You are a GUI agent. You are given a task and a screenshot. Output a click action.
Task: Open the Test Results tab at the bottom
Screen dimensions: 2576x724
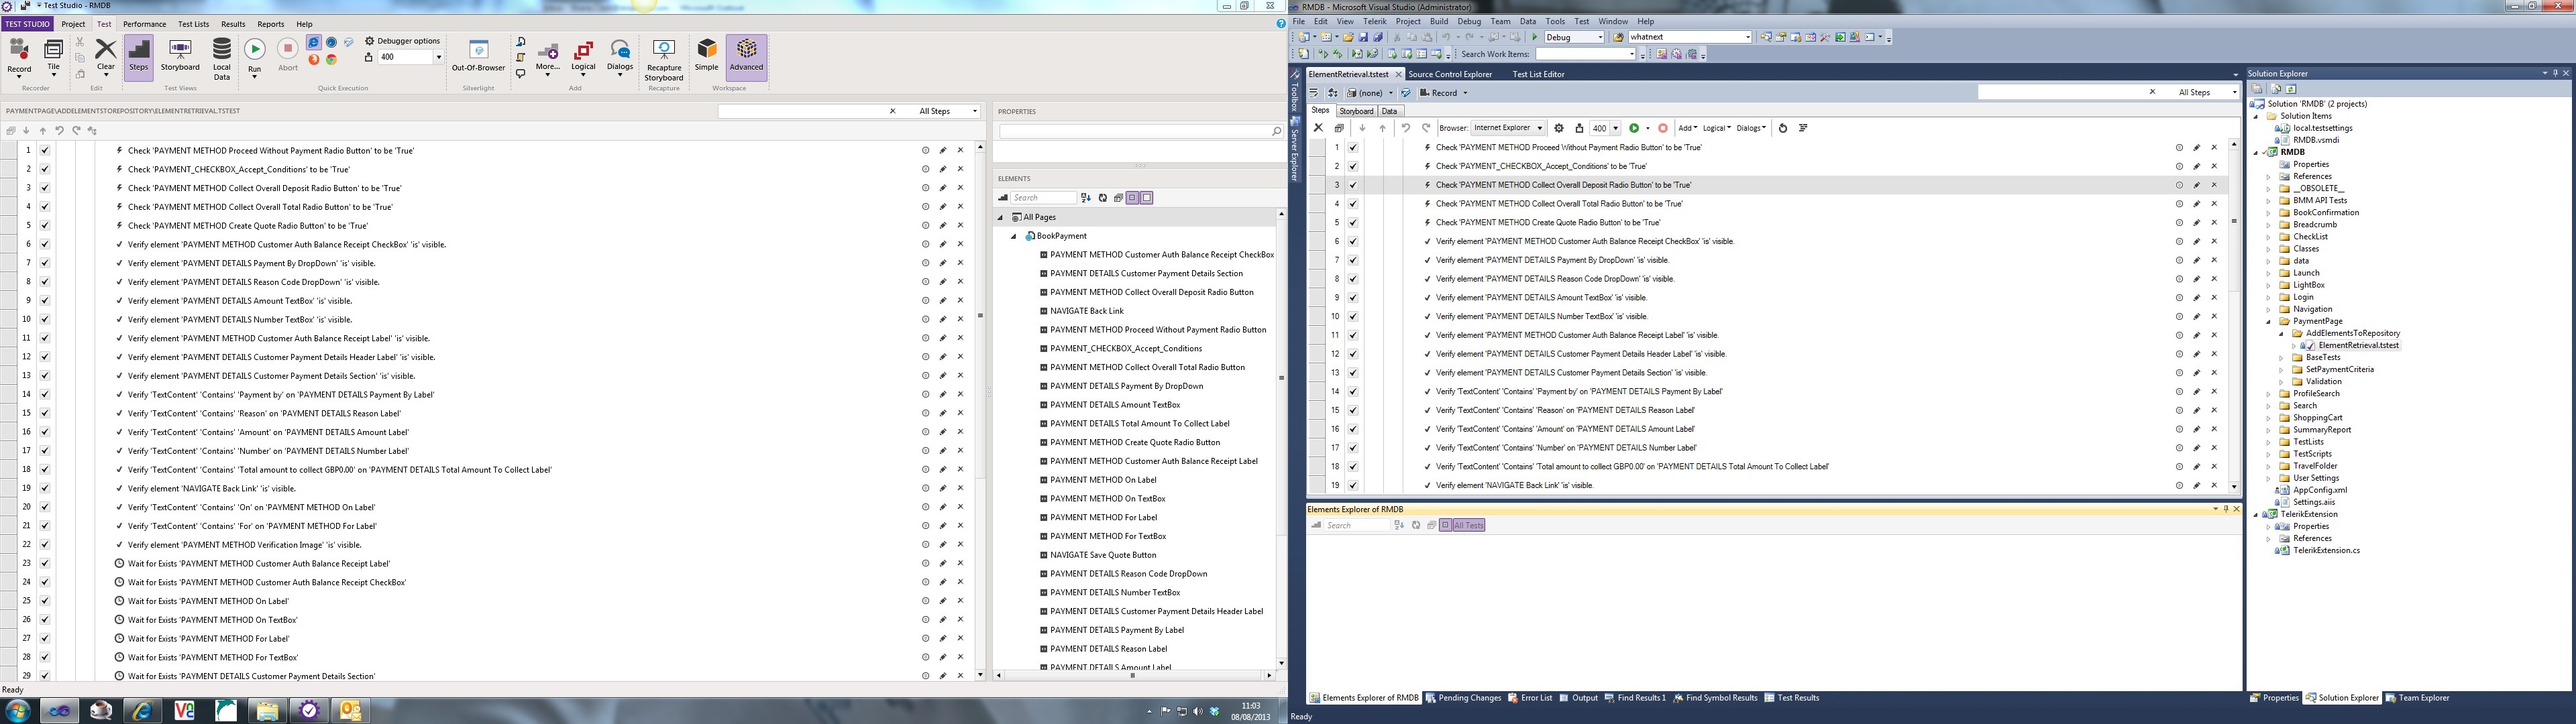1797,698
